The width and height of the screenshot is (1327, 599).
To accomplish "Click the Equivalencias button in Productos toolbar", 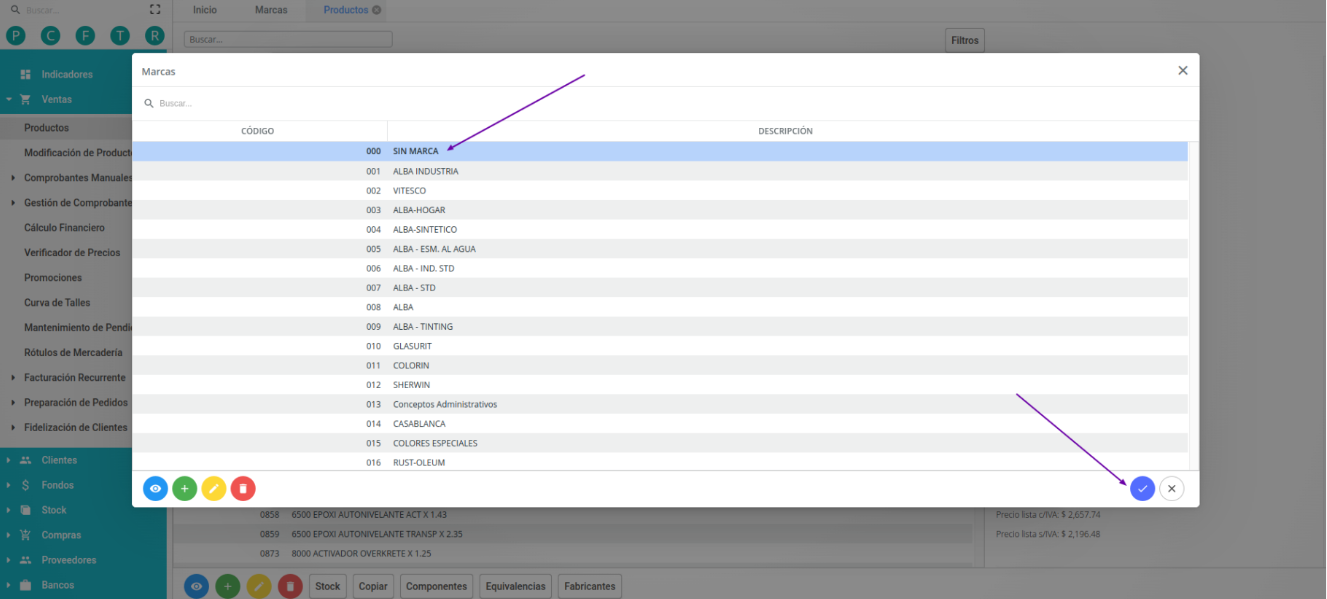I will [x=516, y=586].
